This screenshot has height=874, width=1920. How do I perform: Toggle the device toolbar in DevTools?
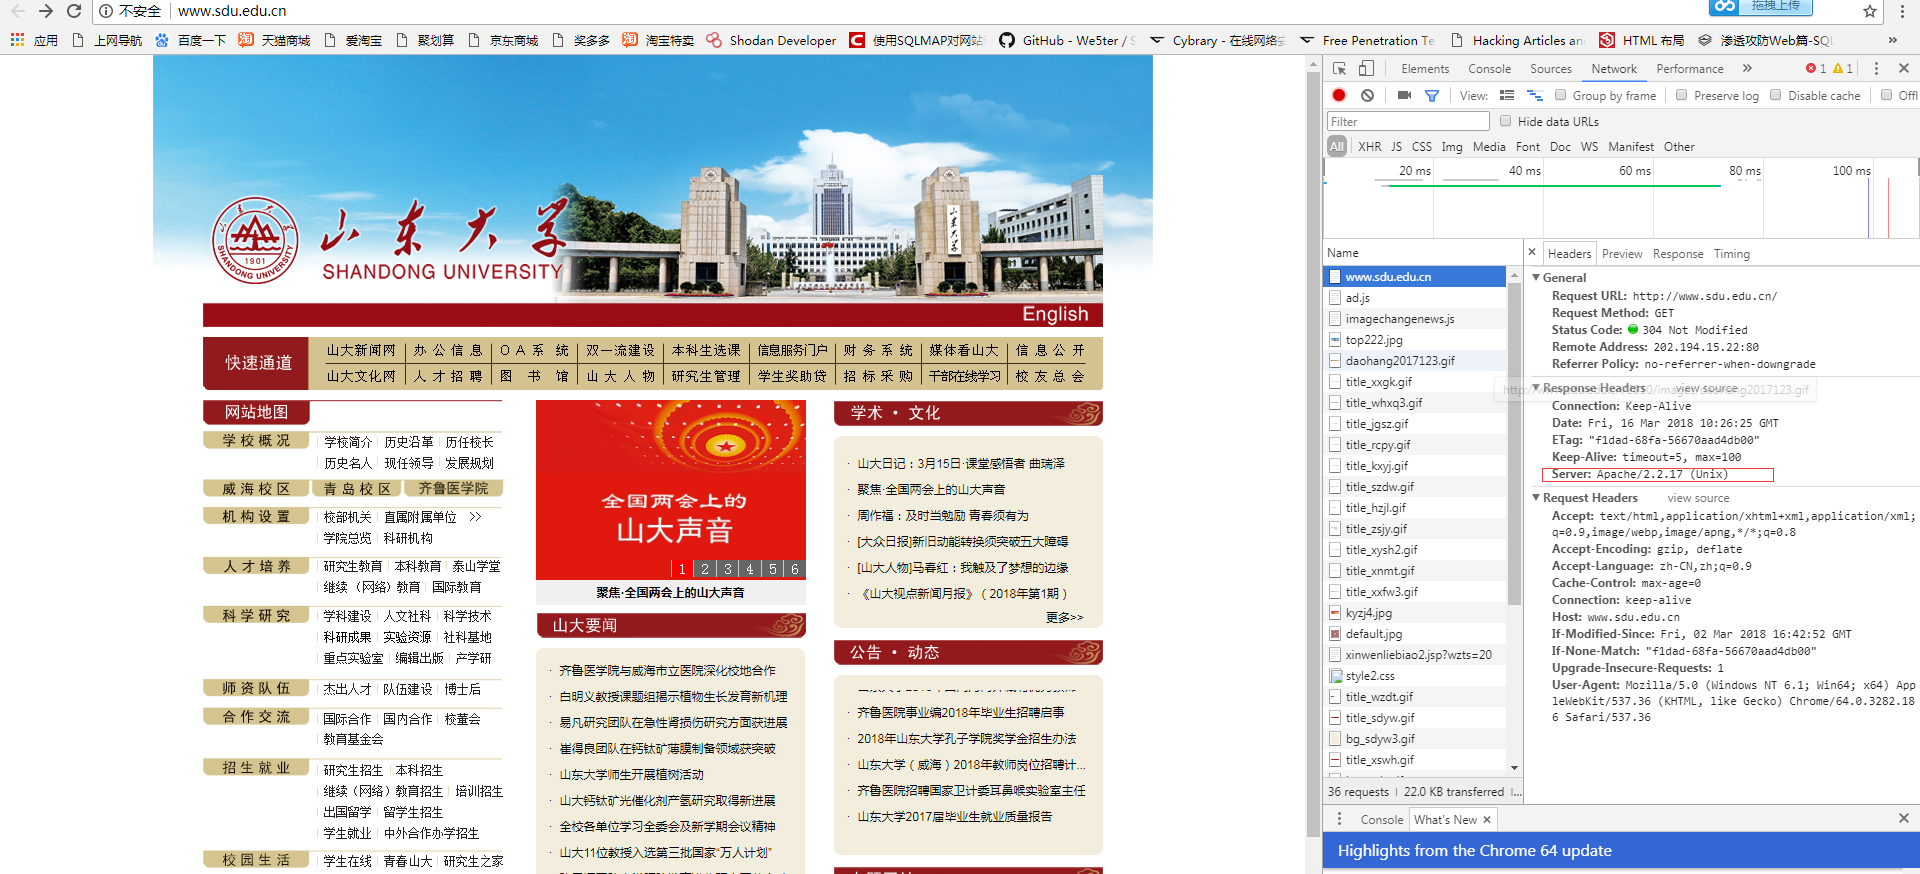tap(1366, 68)
